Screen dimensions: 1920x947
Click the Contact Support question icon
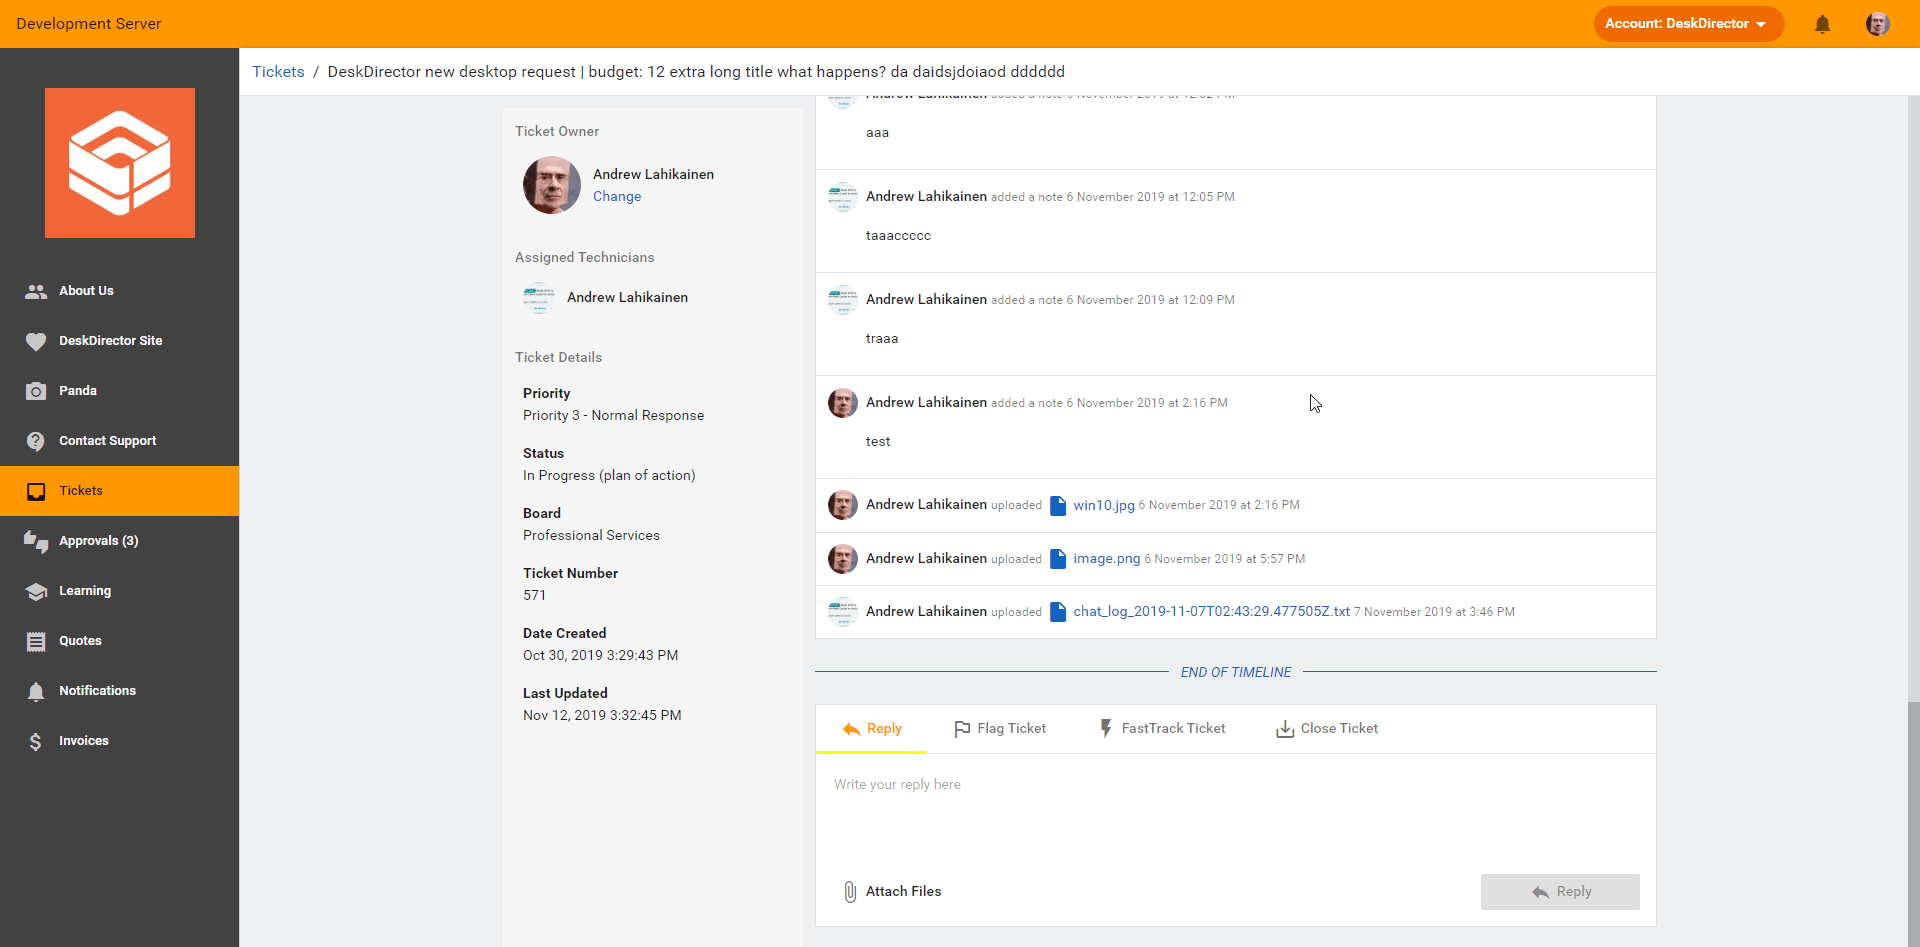coord(36,441)
